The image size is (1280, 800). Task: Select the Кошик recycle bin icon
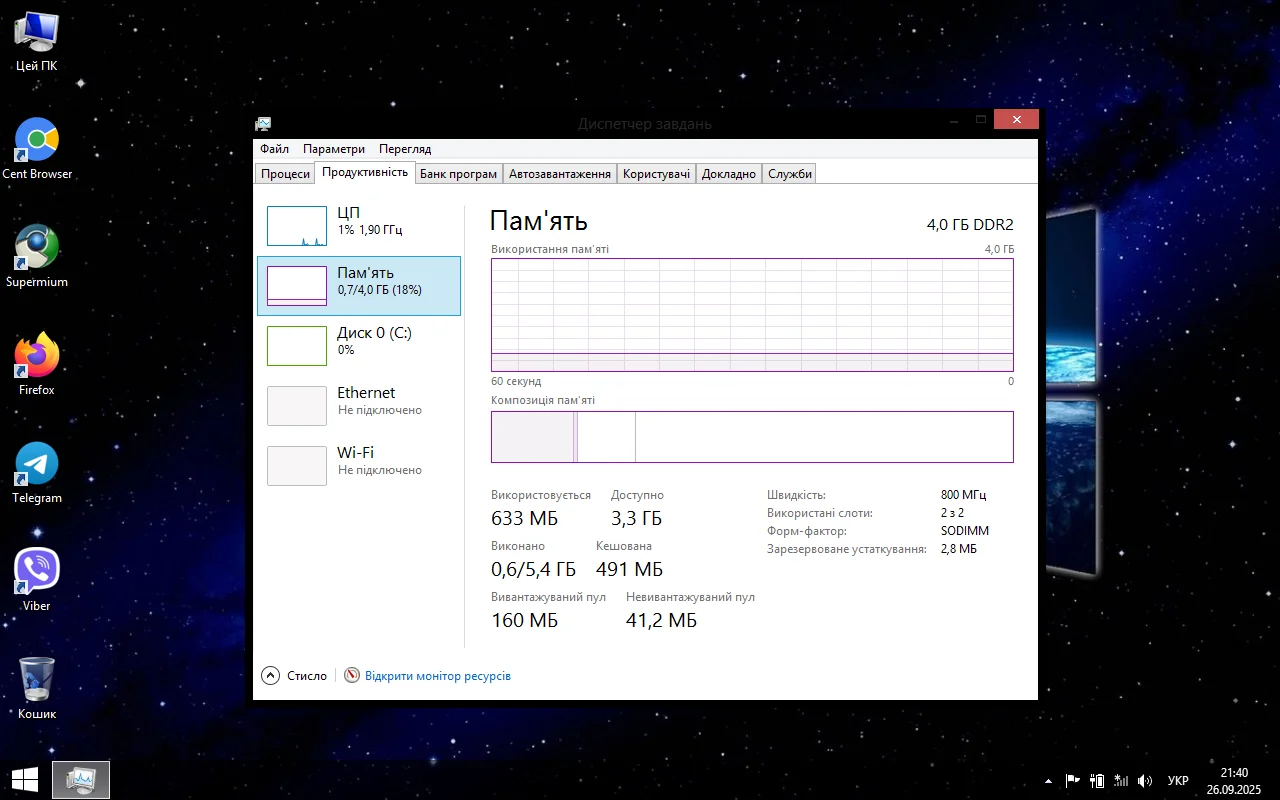[37, 681]
